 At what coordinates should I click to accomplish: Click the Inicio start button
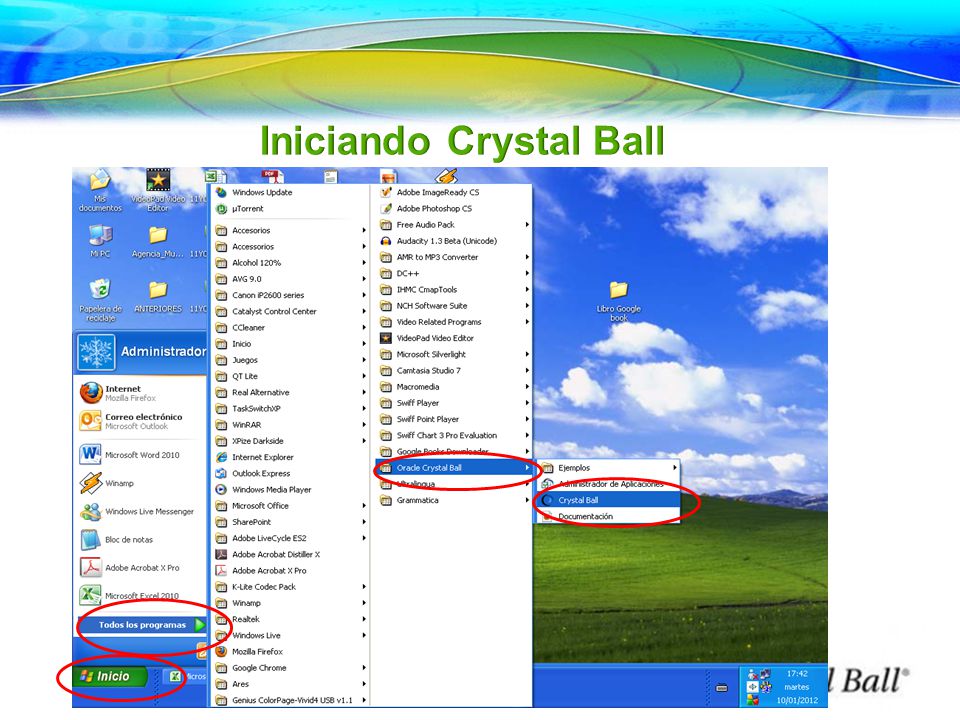(111, 677)
